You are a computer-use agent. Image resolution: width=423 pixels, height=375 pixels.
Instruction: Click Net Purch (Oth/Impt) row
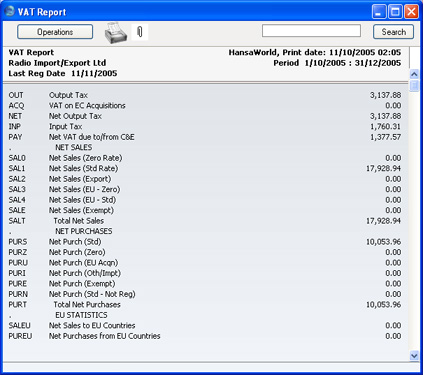click(x=205, y=273)
